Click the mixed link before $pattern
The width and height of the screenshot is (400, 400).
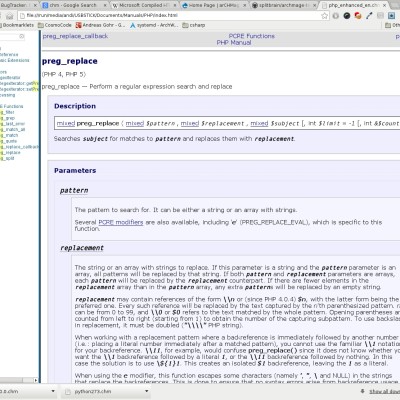click(x=135, y=123)
